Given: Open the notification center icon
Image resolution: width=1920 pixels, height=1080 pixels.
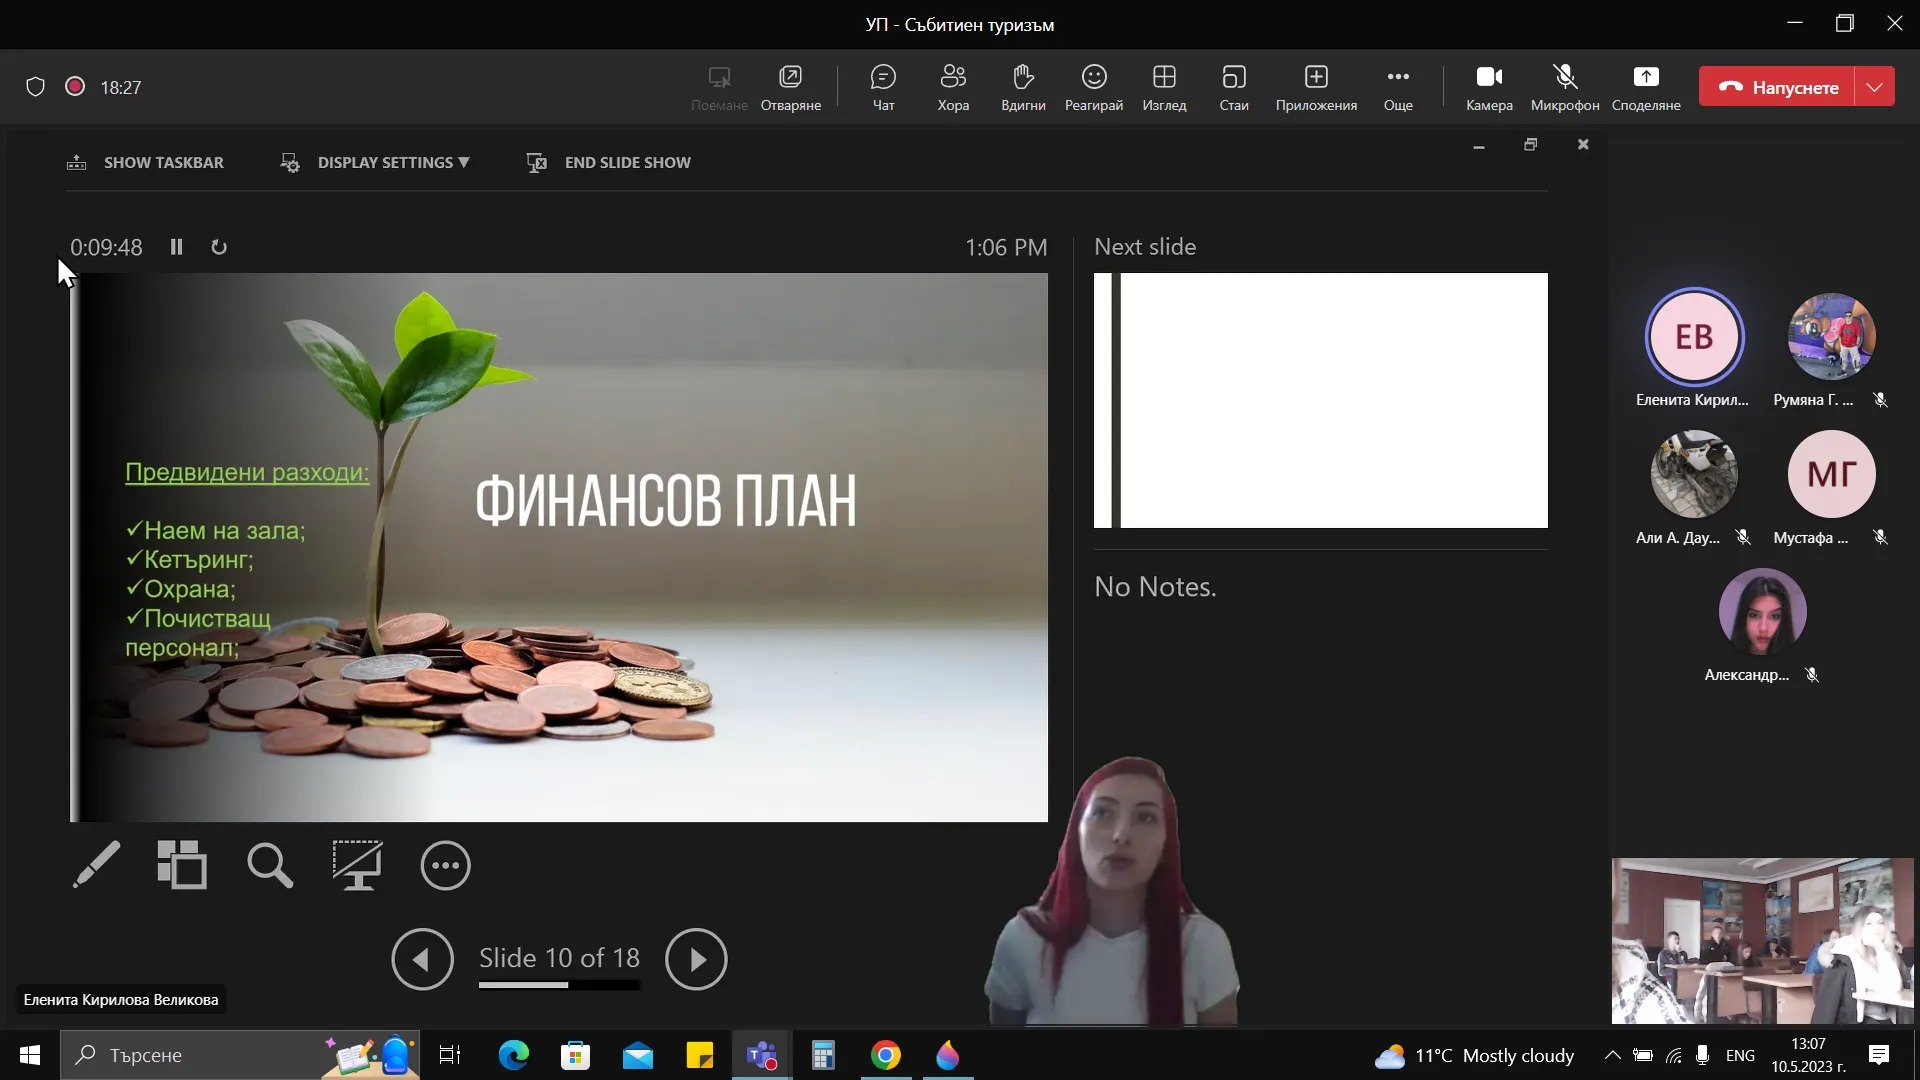Looking at the screenshot, I should click(x=1879, y=1055).
